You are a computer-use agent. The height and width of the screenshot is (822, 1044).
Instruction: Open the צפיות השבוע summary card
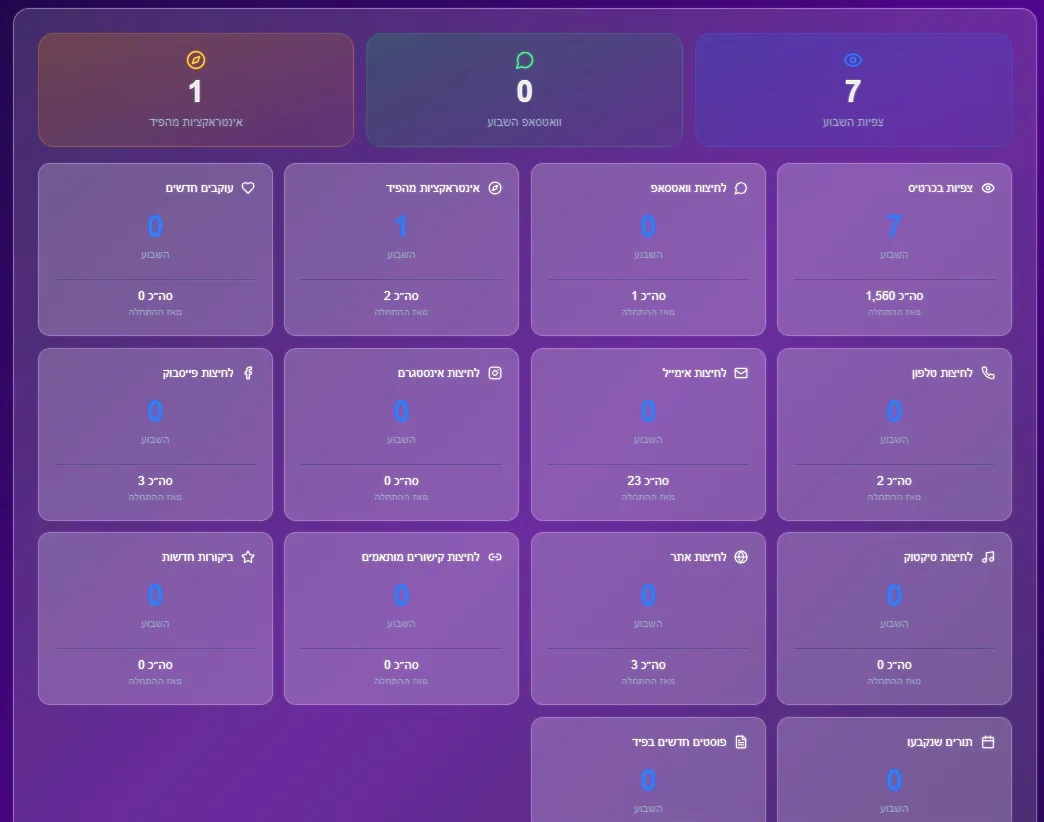[853, 90]
